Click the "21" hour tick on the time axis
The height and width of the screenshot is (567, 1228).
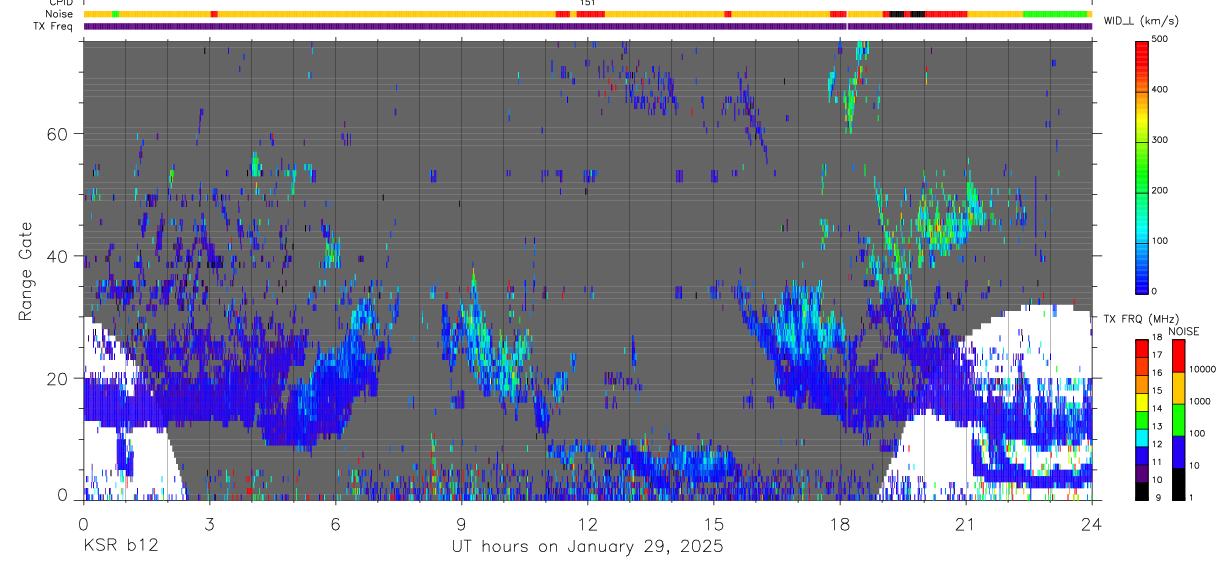[x=966, y=523]
